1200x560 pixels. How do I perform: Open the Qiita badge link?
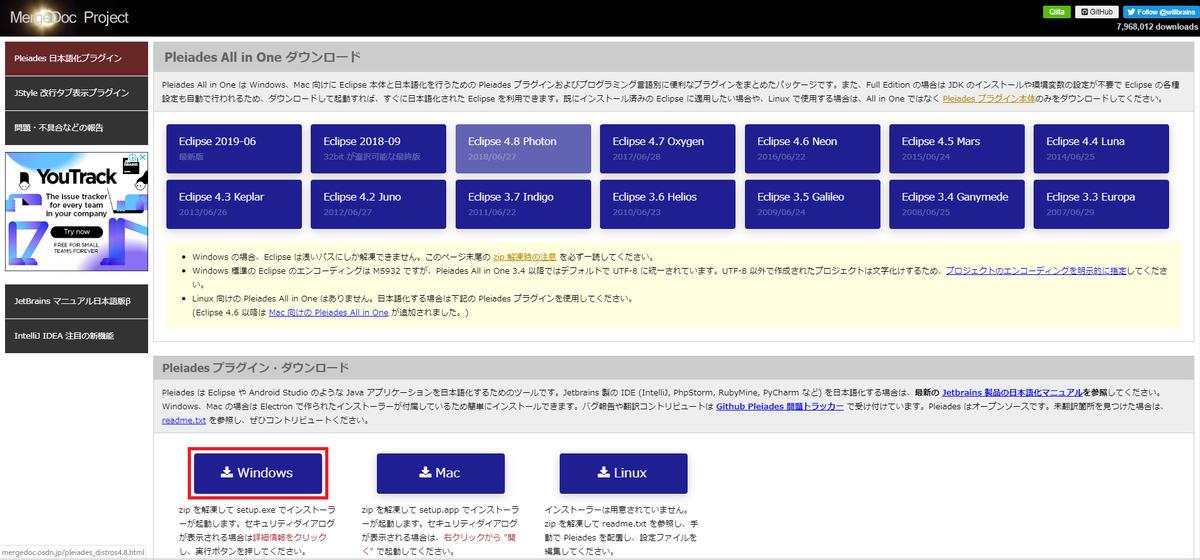(x=1055, y=11)
